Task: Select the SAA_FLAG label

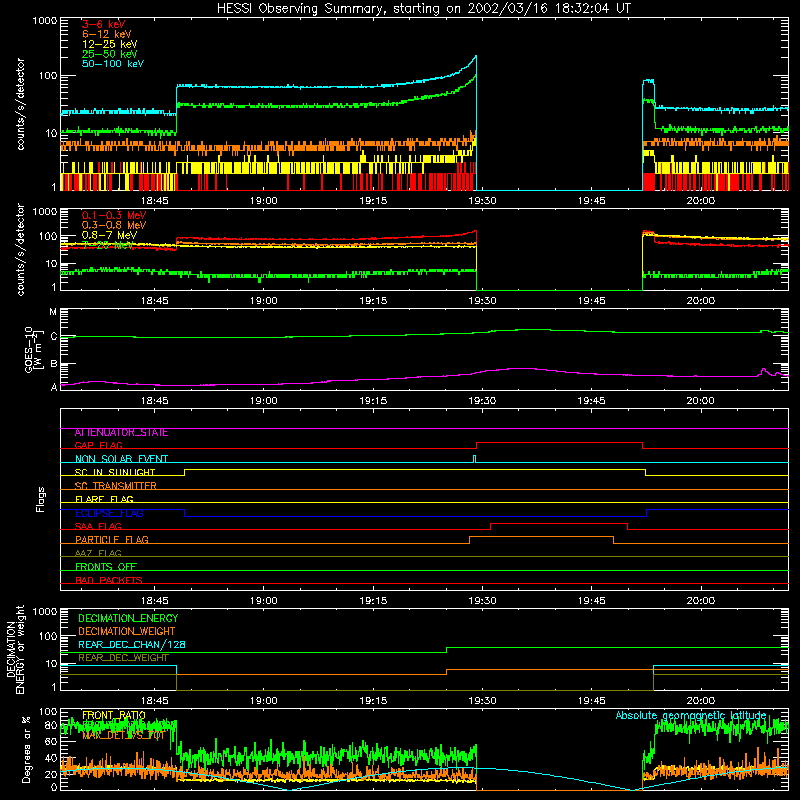Action: click(98, 526)
